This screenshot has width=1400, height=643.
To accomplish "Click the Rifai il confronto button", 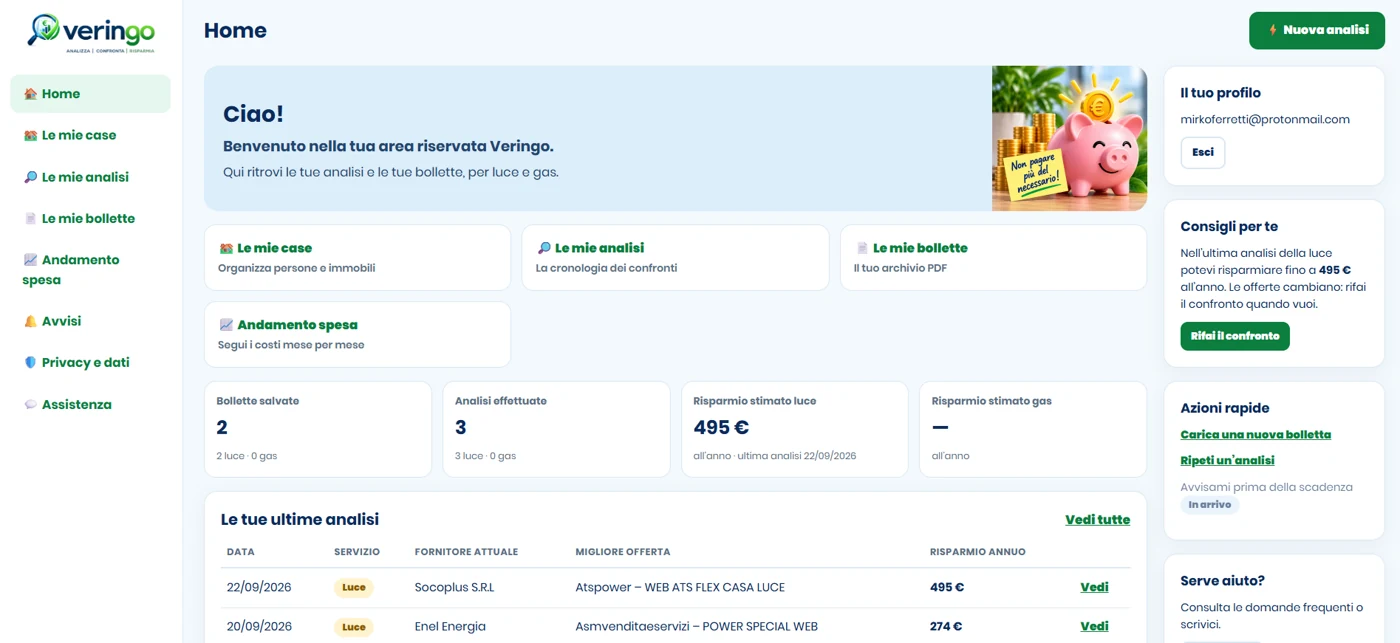I will 1235,336.
